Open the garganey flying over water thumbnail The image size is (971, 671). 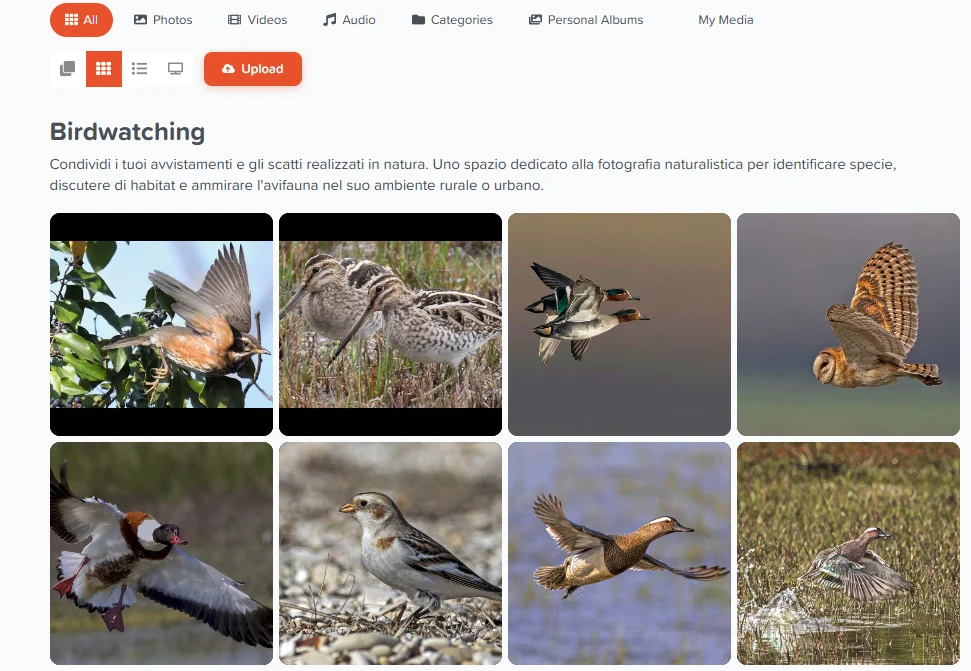619,553
